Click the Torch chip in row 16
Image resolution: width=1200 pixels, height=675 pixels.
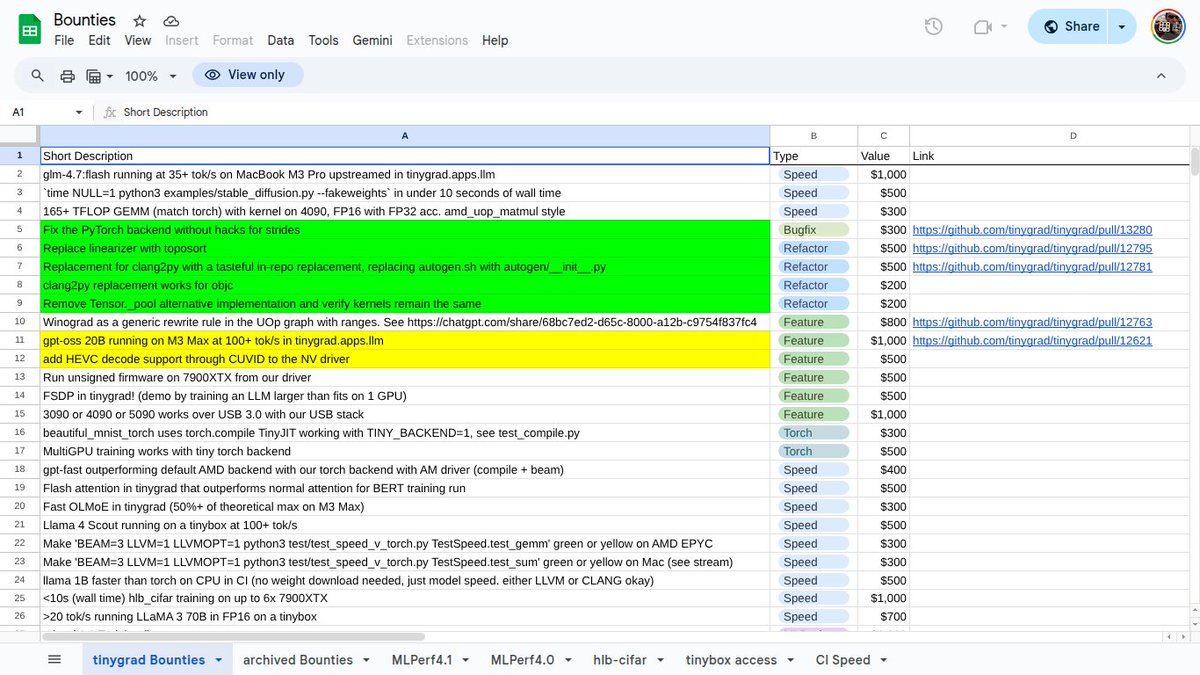click(814, 433)
